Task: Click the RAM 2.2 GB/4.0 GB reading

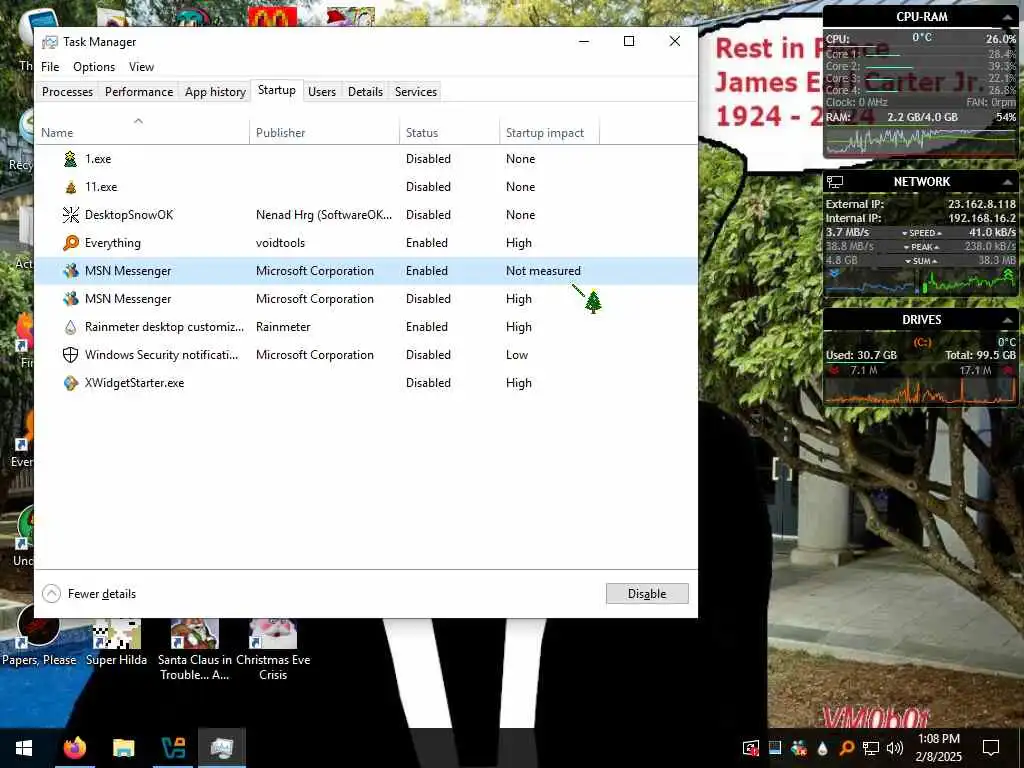Action: click(x=922, y=118)
